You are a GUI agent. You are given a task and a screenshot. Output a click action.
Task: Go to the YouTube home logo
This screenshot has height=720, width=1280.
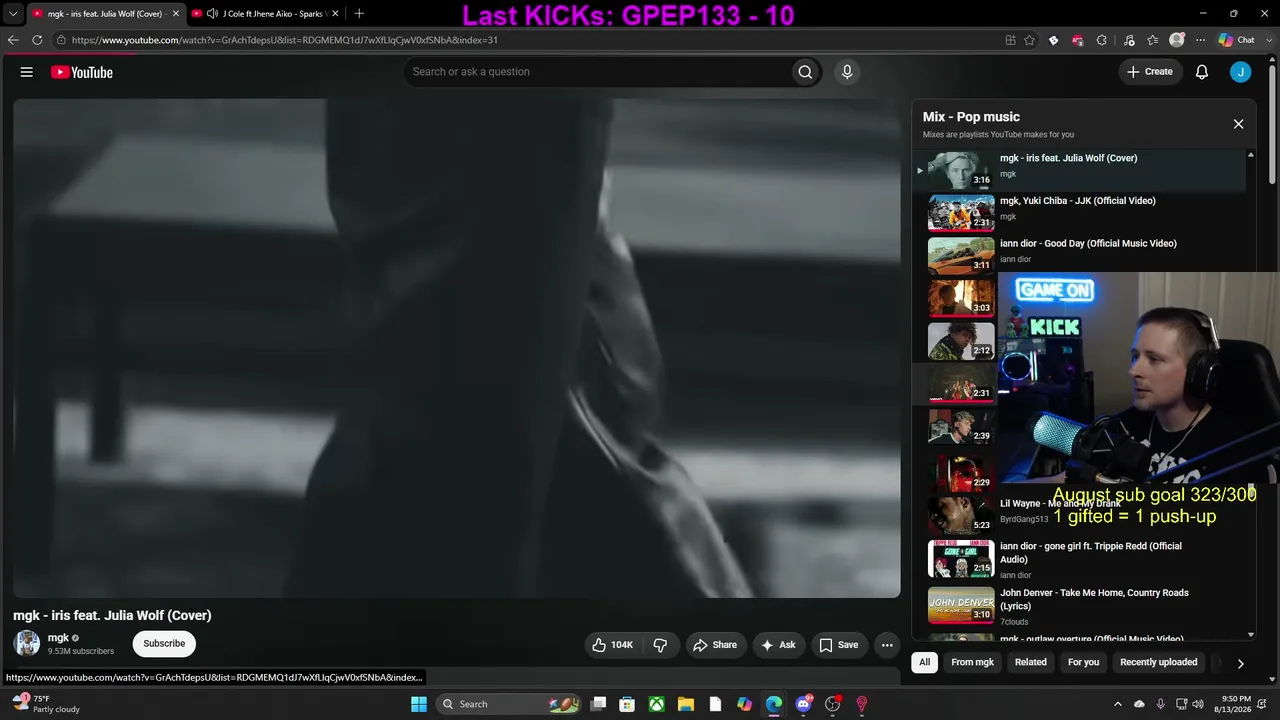pyautogui.click(x=82, y=72)
